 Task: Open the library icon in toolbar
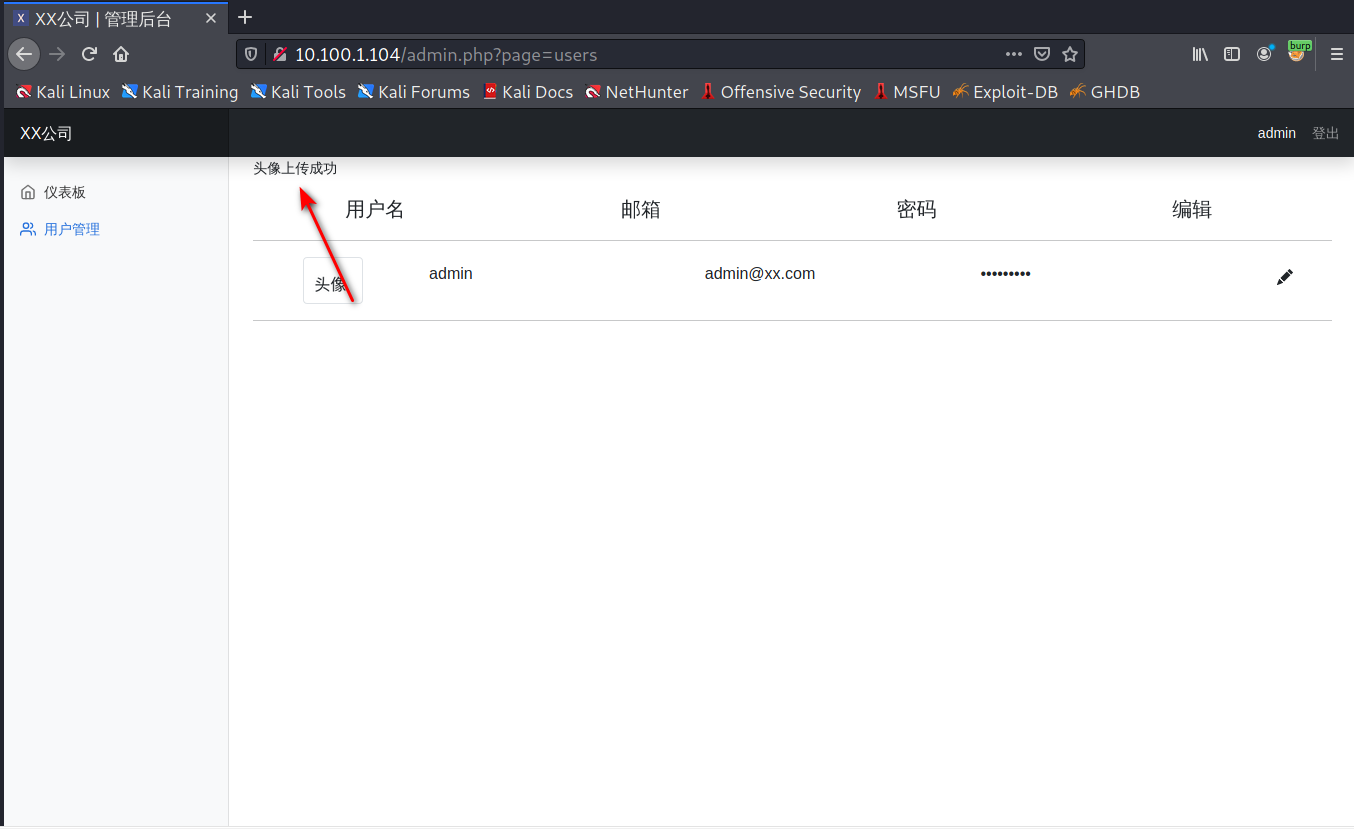click(1200, 54)
